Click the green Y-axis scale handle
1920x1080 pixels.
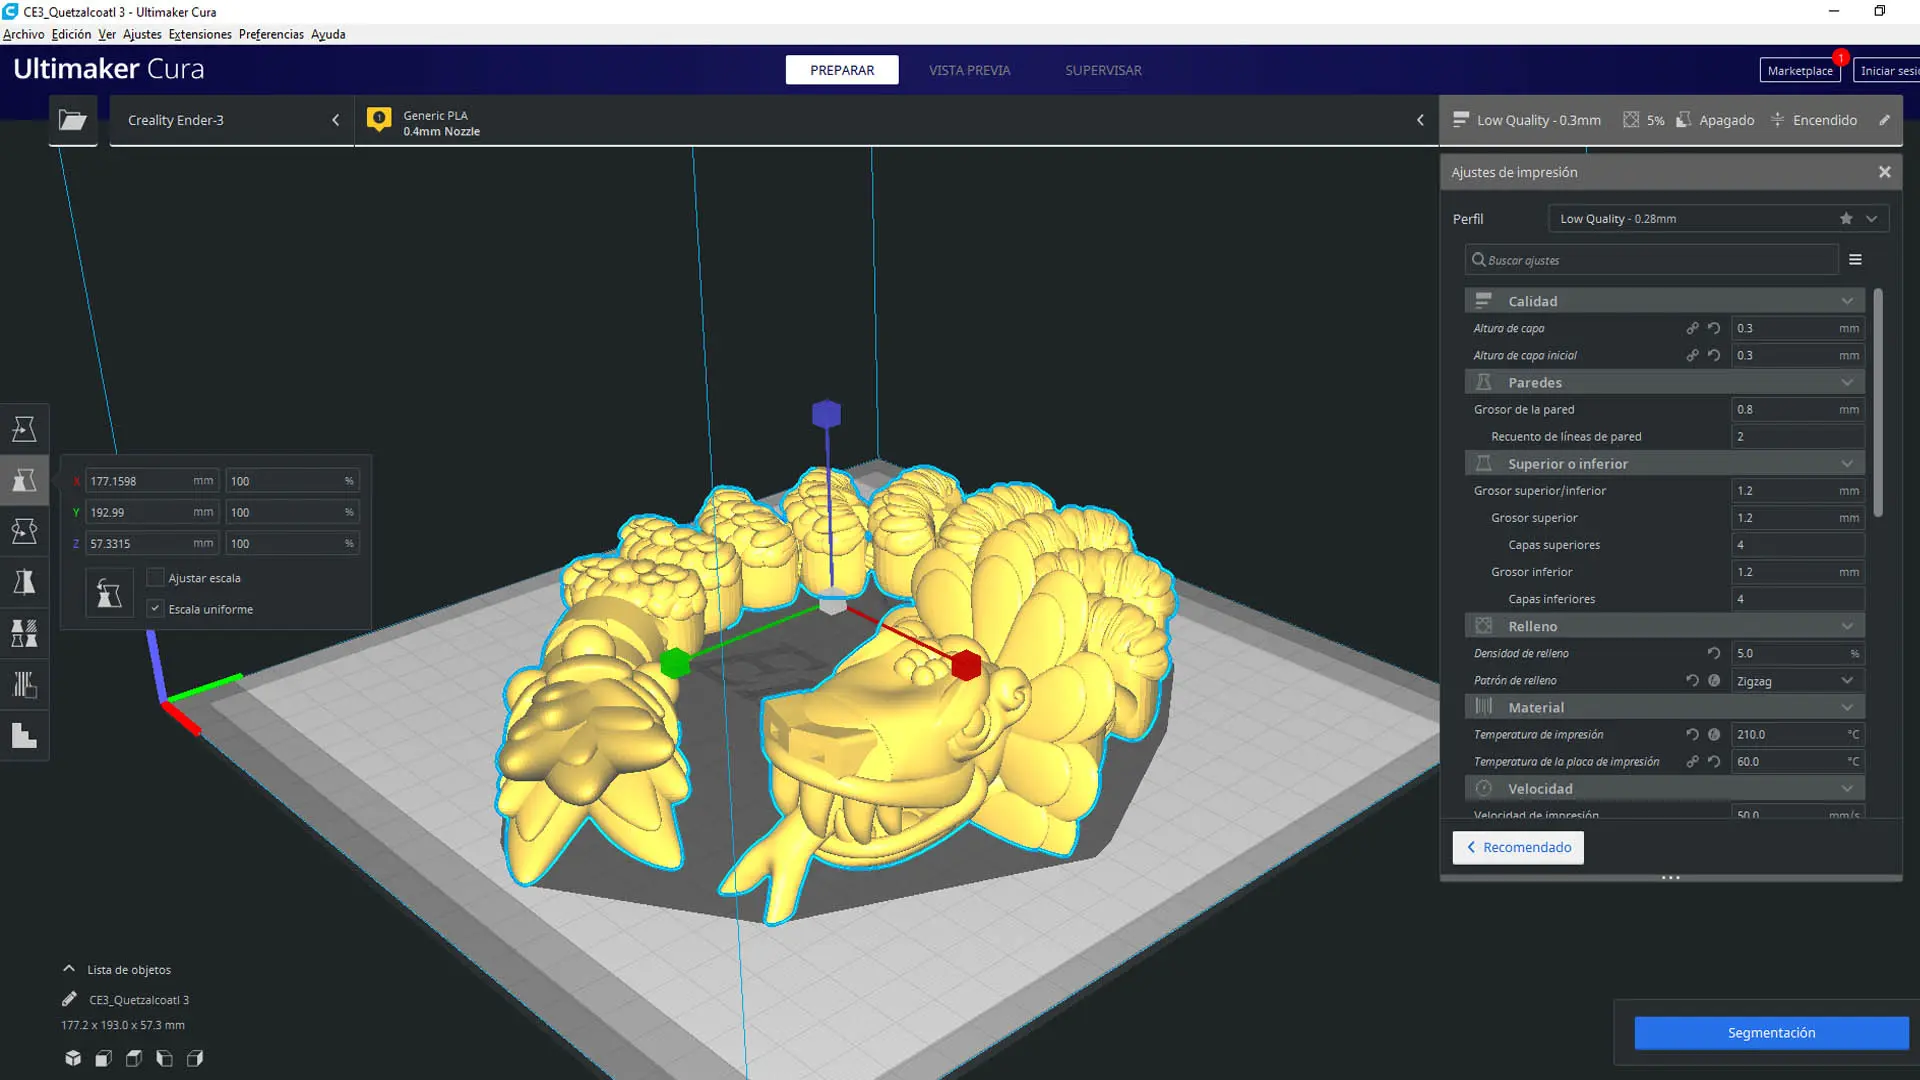[x=676, y=663]
